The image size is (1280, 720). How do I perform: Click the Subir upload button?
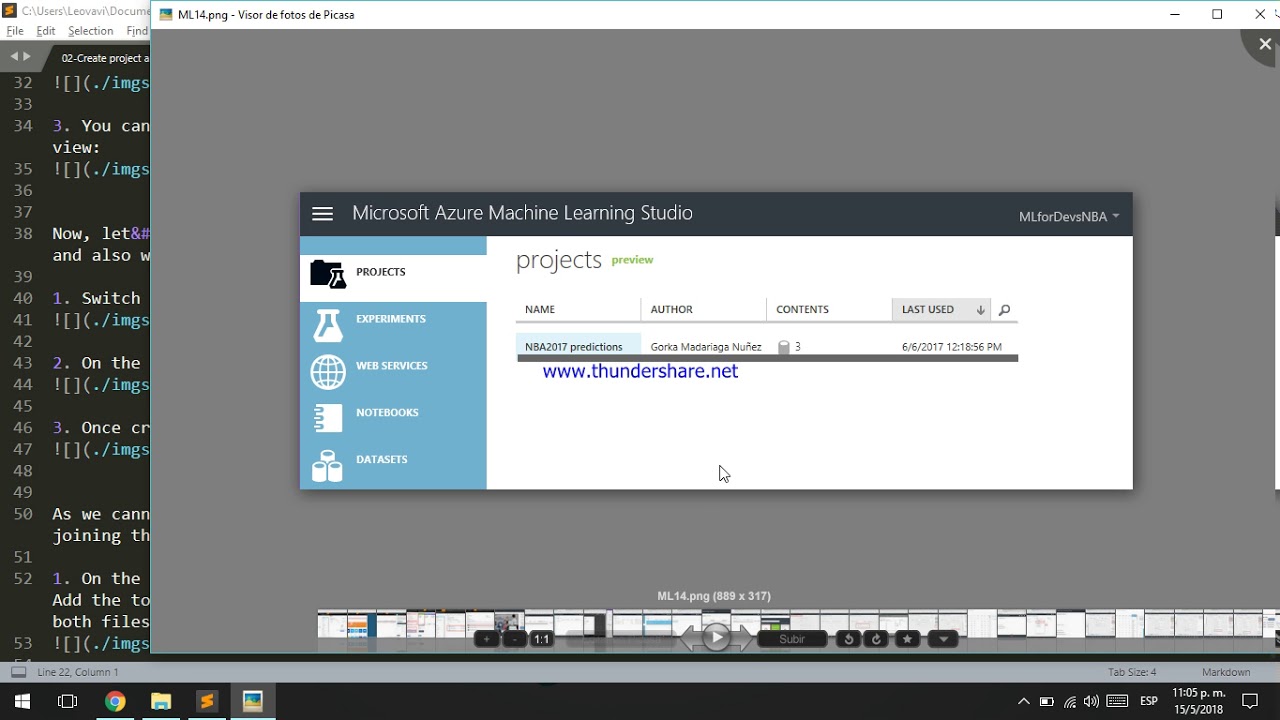[x=792, y=639]
